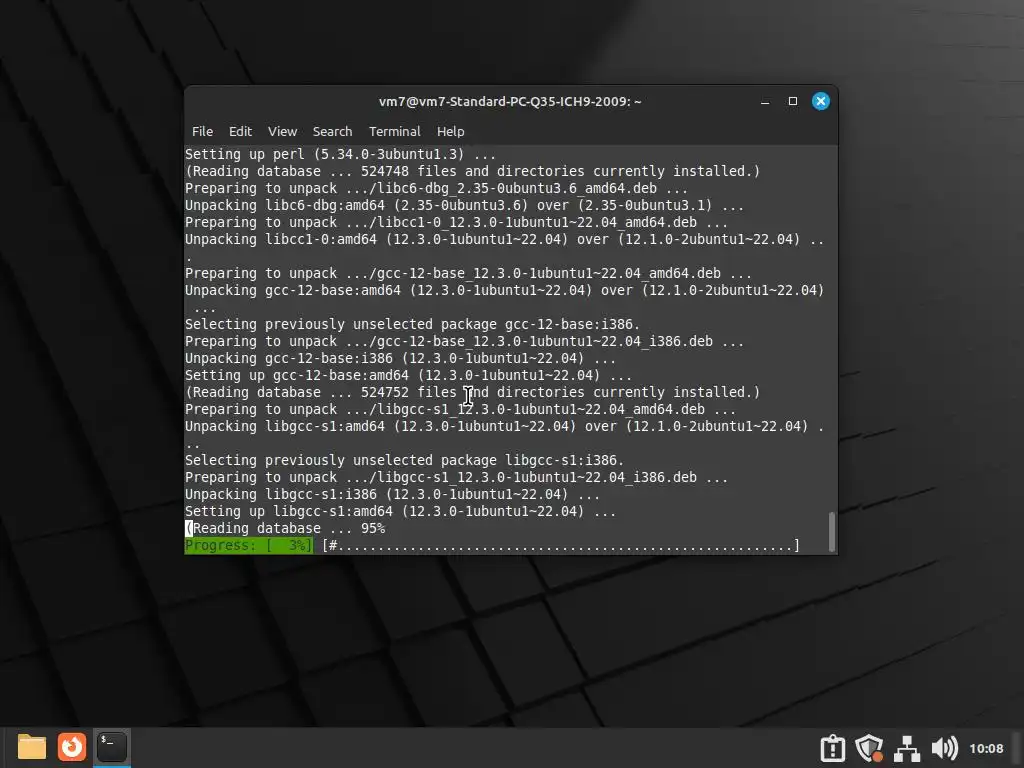Image resolution: width=1024 pixels, height=768 pixels.
Task: Click 'Selecting previously unselected package libgcc-s1:i386.'
Action: (404, 460)
